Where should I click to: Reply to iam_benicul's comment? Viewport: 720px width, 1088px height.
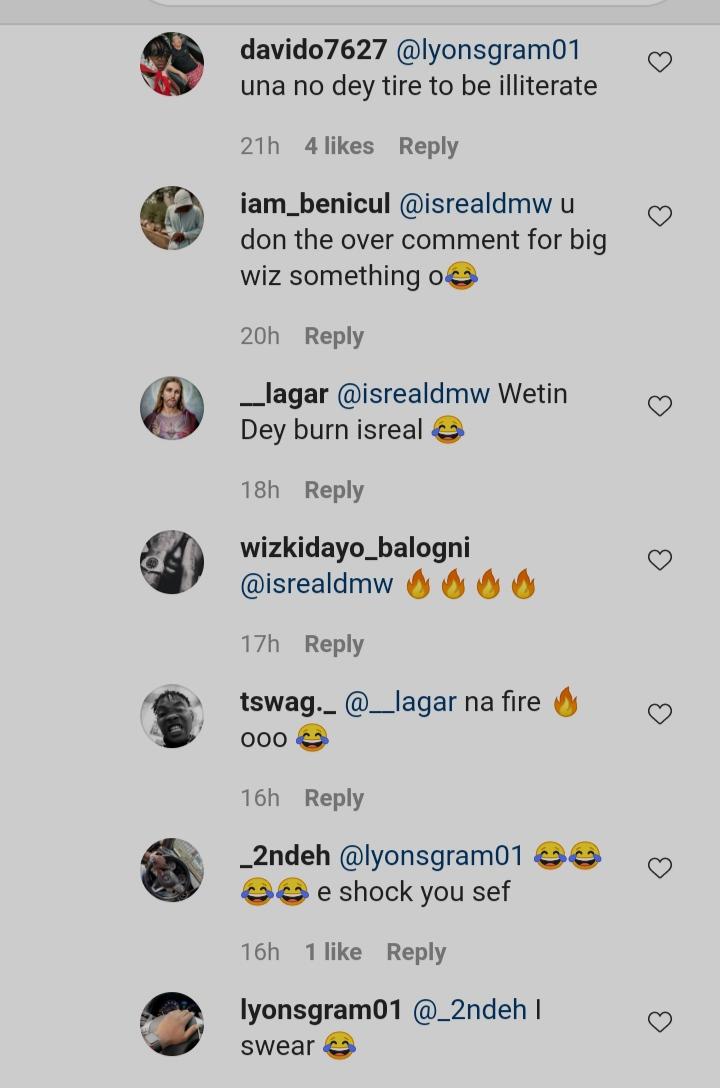[x=334, y=336]
